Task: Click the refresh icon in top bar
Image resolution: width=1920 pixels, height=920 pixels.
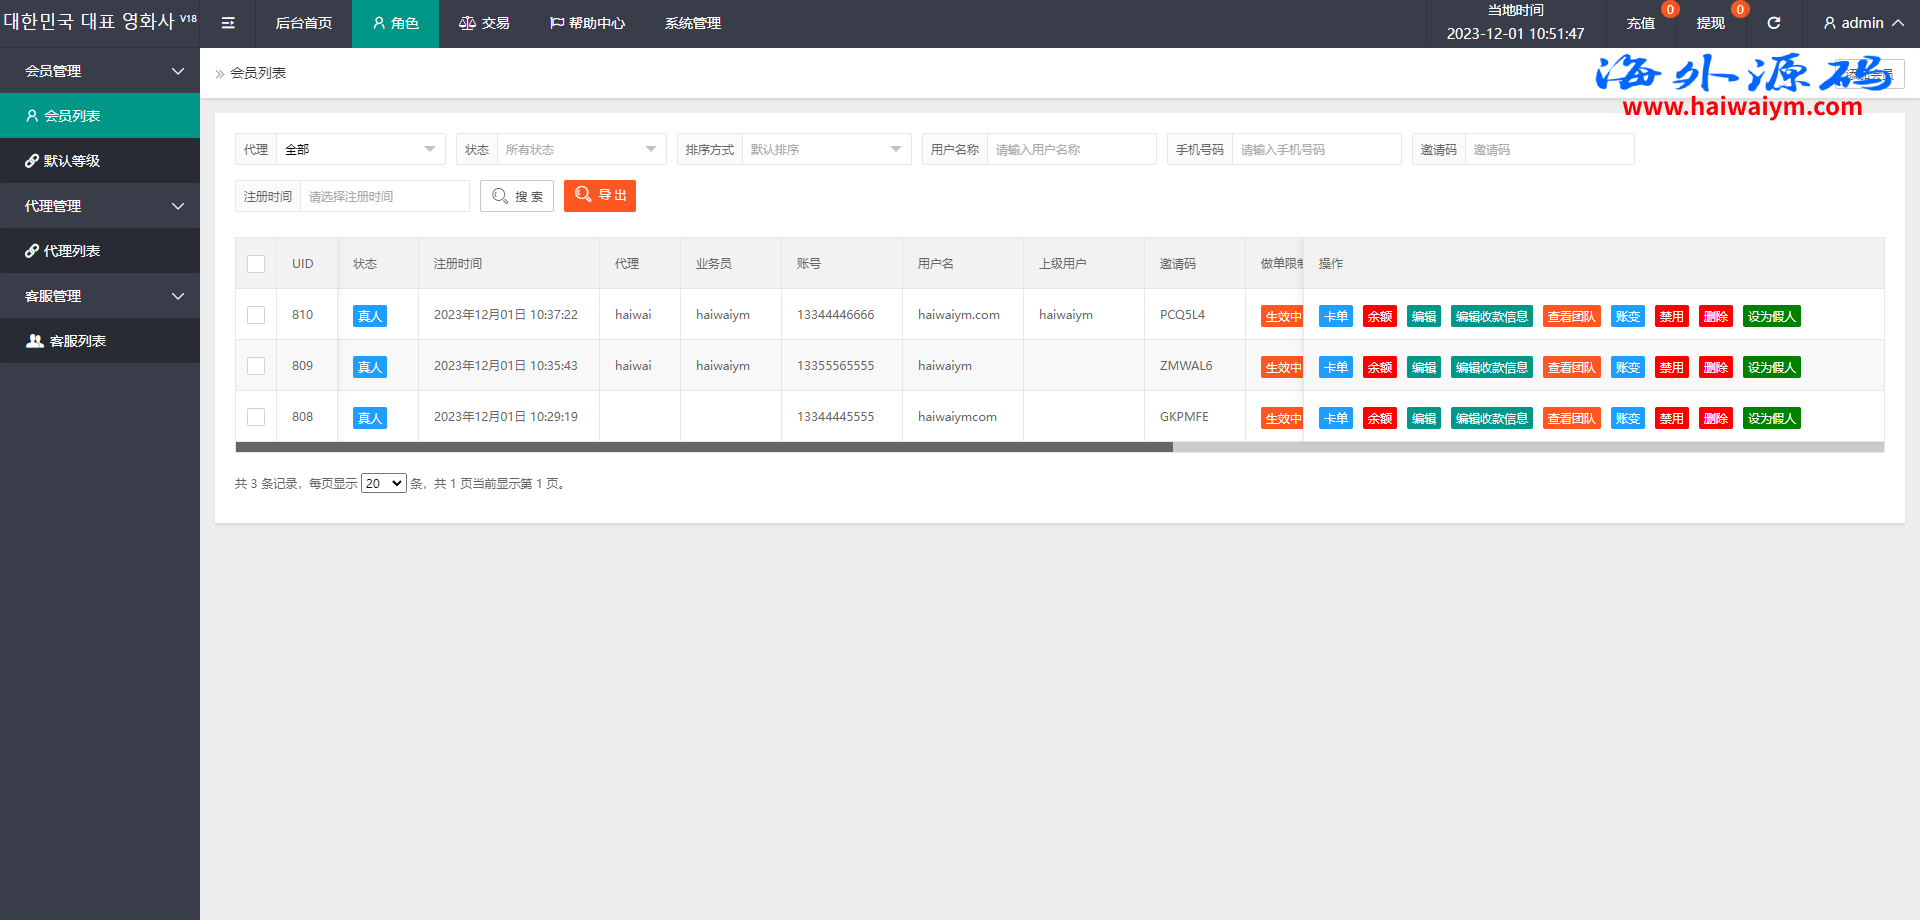Action: 1773,23
